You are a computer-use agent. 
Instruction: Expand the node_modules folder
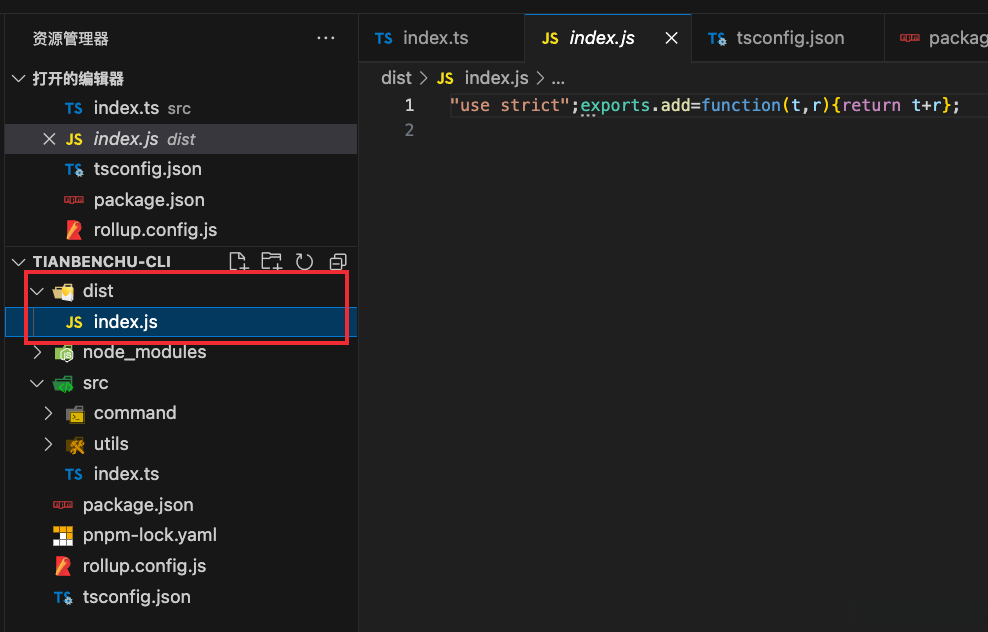pyautogui.click(x=37, y=352)
